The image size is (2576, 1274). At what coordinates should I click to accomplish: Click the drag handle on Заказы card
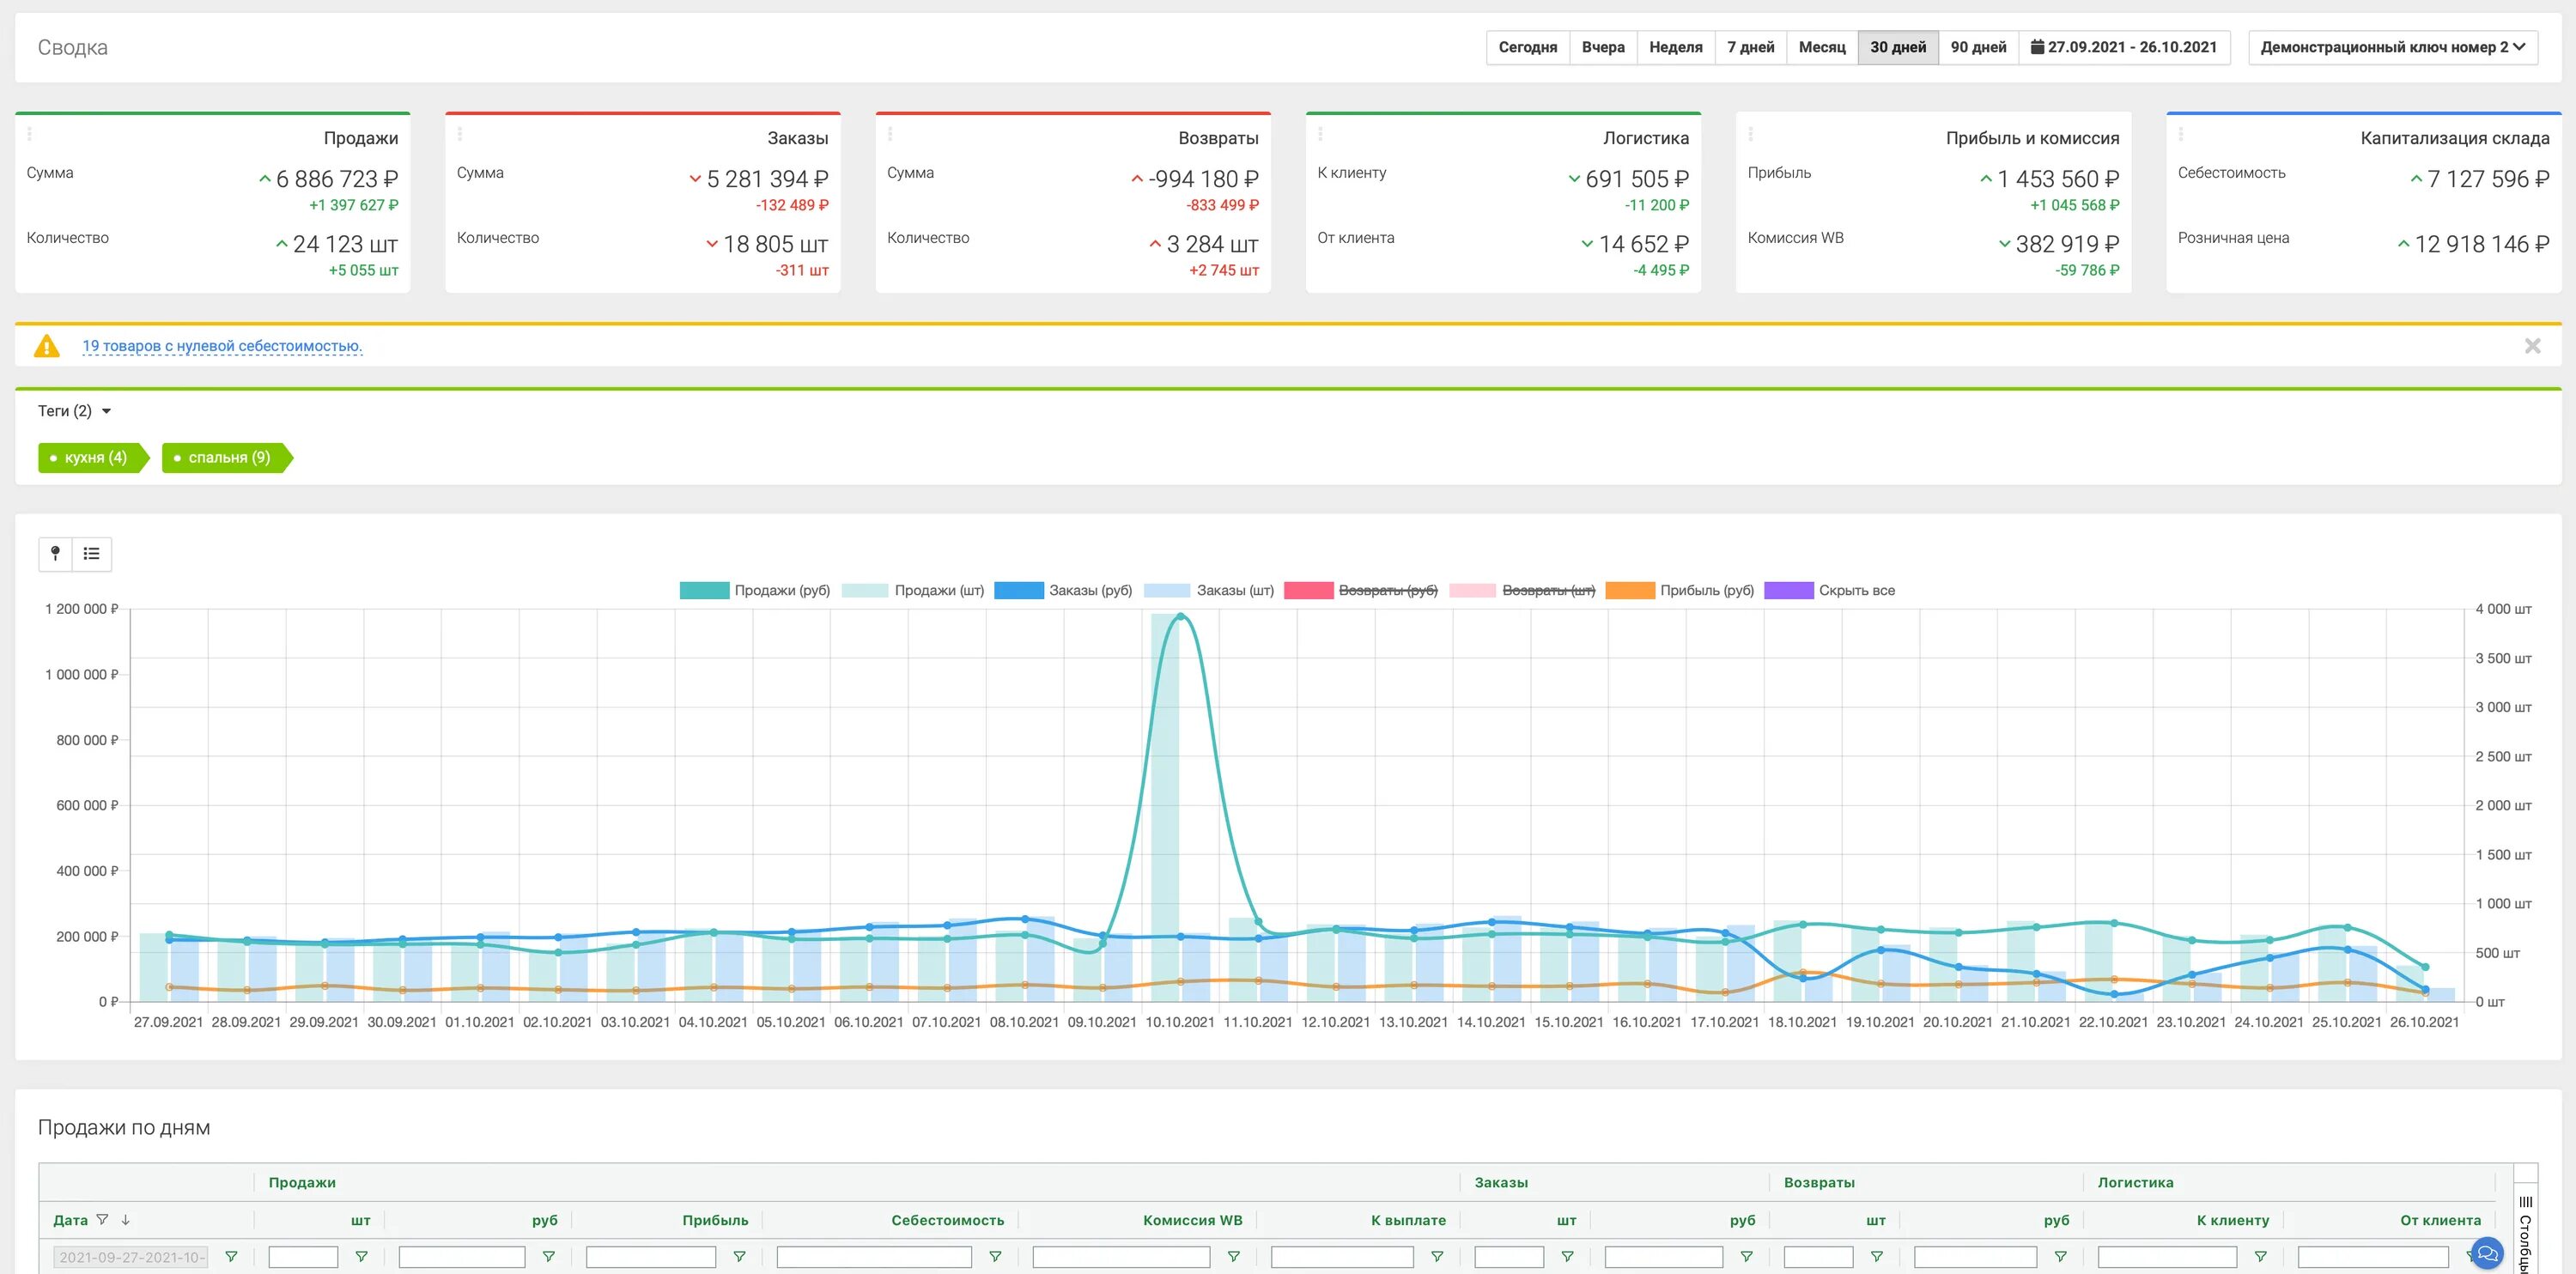coord(460,134)
